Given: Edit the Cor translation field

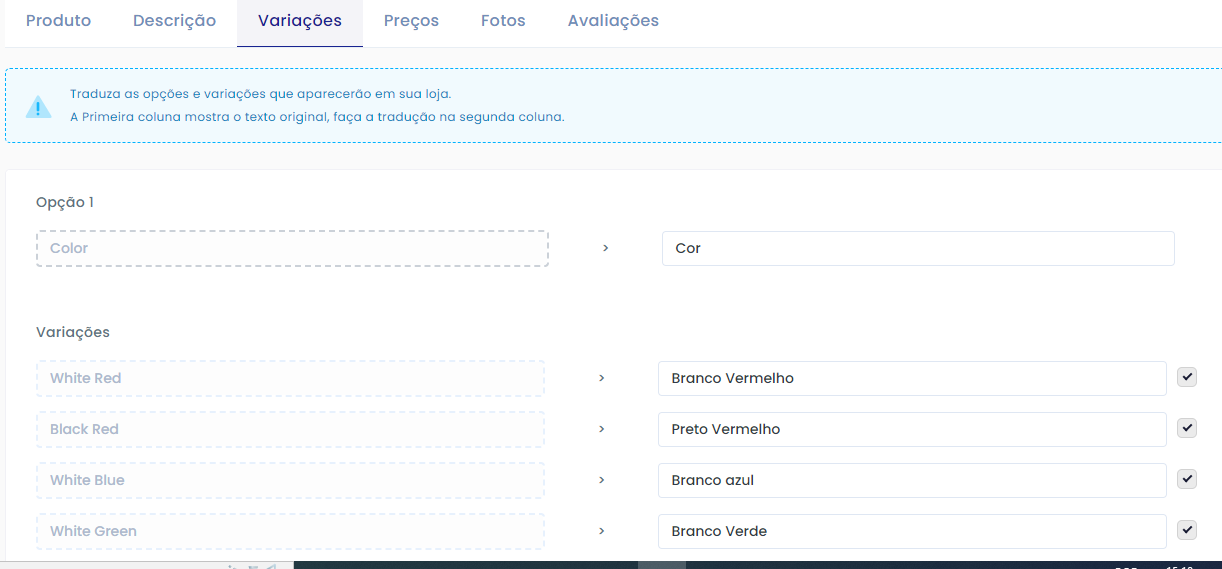Looking at the screenshot, I should 918,248.
